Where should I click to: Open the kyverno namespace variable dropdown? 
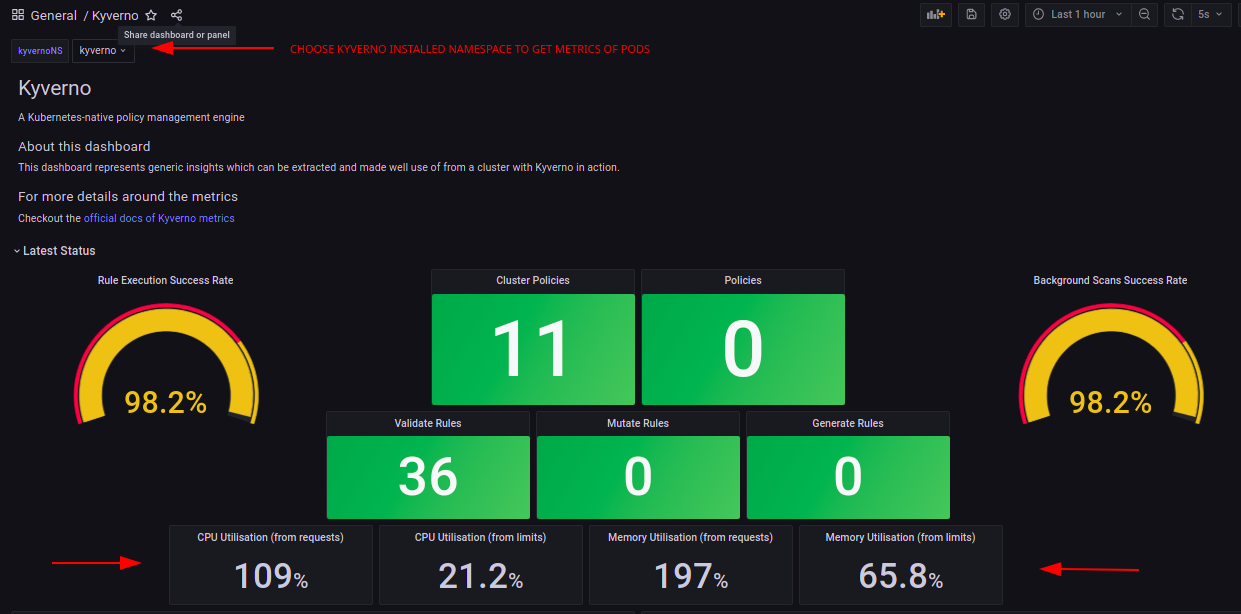(103, 50)
